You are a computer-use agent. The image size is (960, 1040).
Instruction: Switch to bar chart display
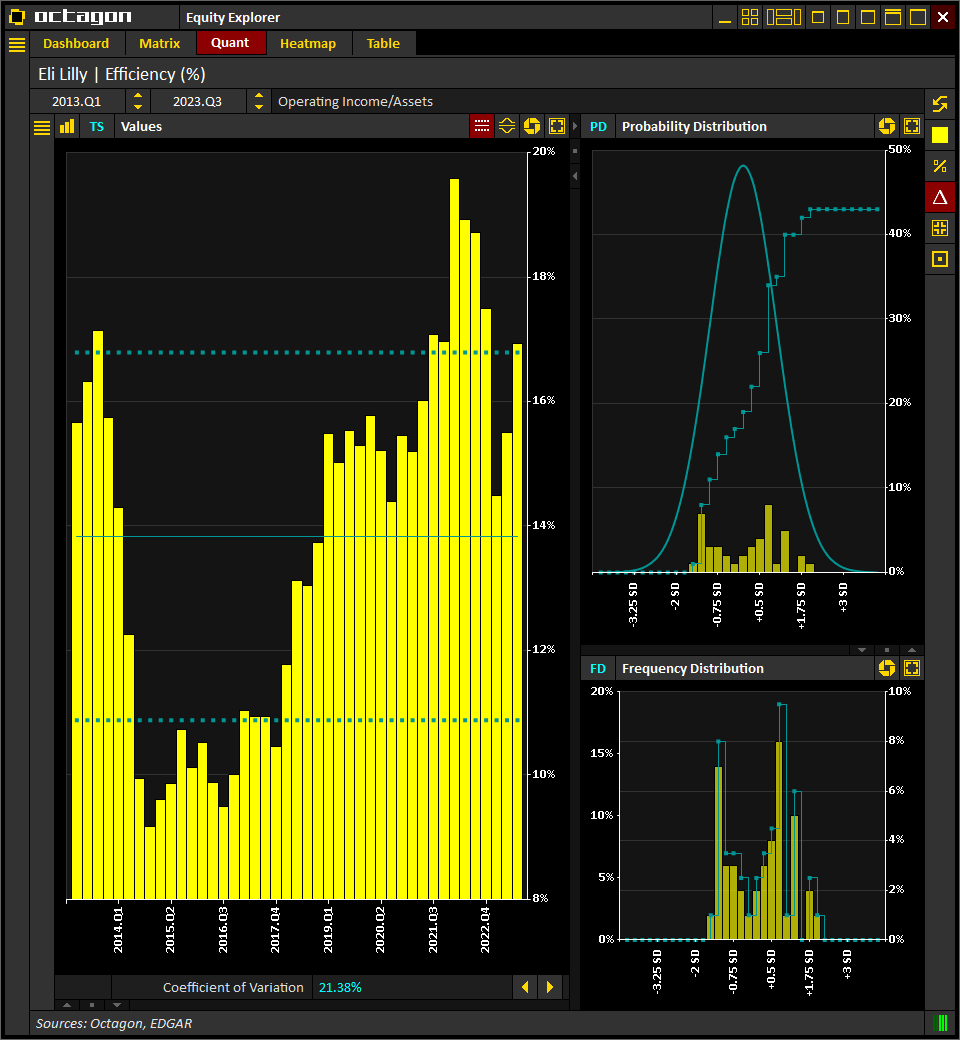[x=67, y=127]
